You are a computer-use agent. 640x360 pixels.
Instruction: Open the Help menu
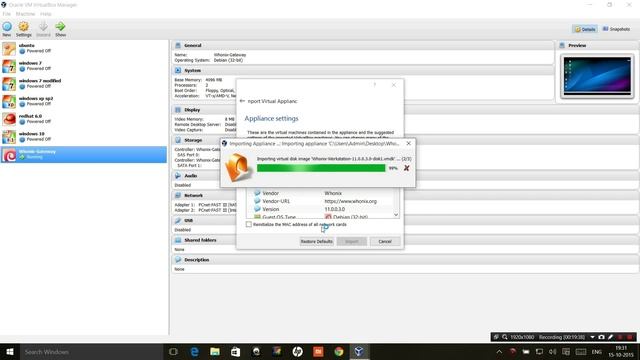pos(46,14)
